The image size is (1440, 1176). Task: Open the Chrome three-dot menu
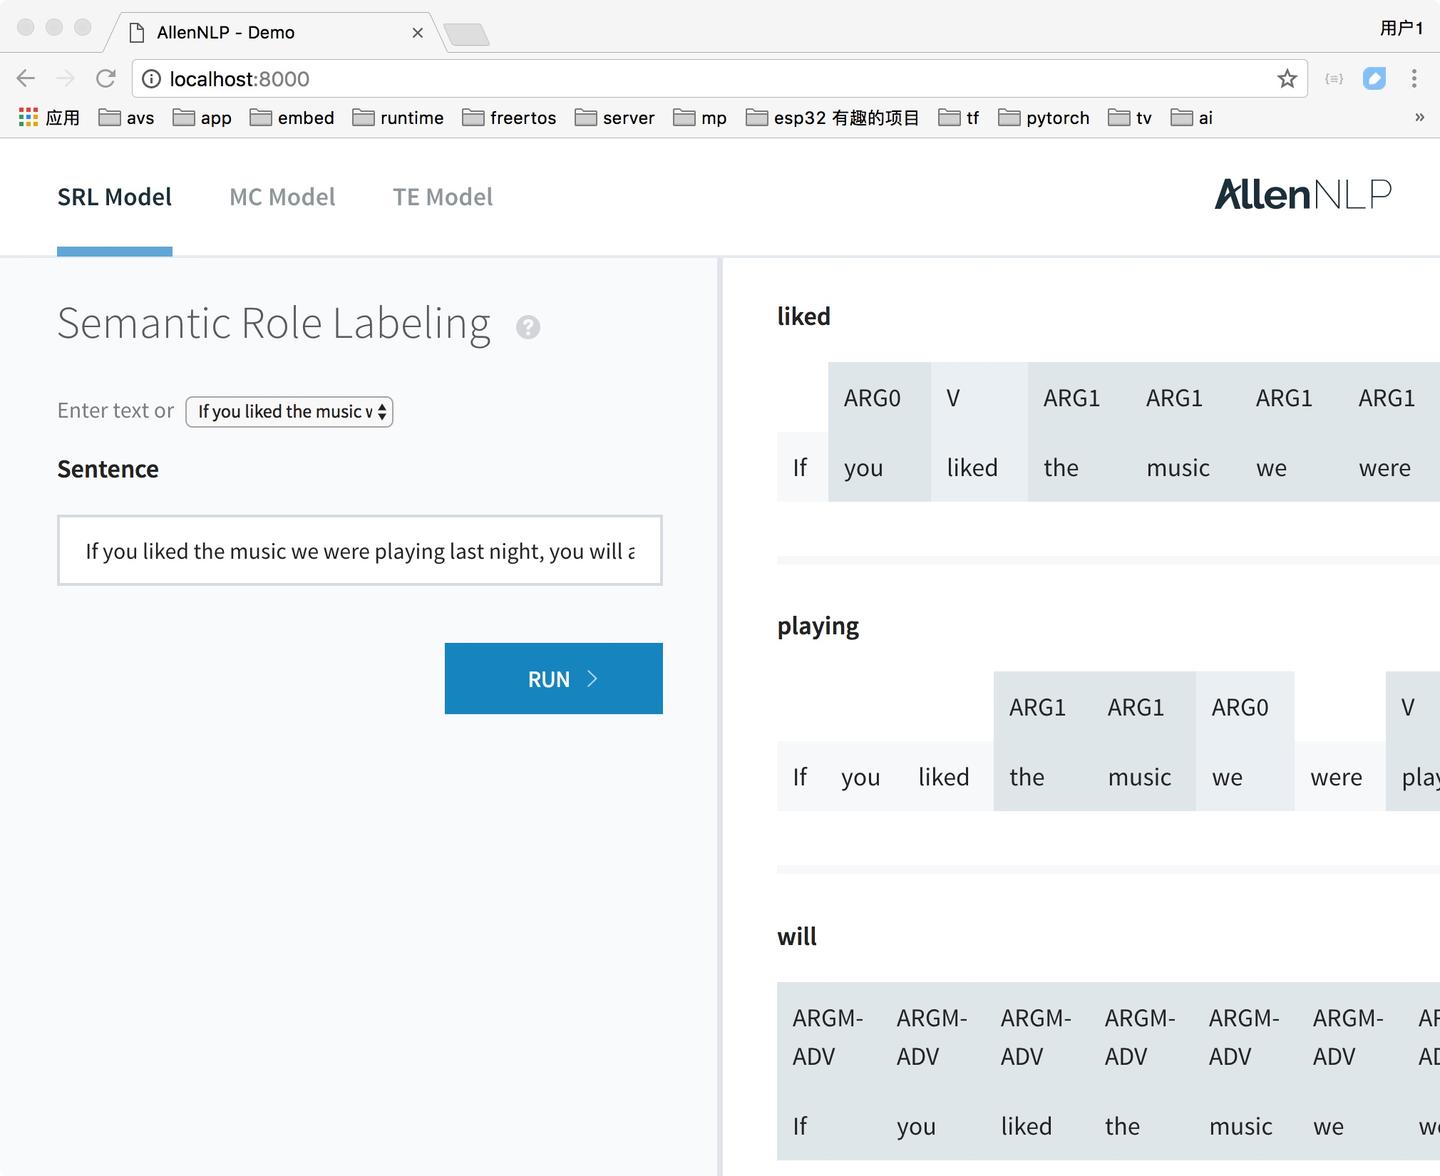[1415, 78]
